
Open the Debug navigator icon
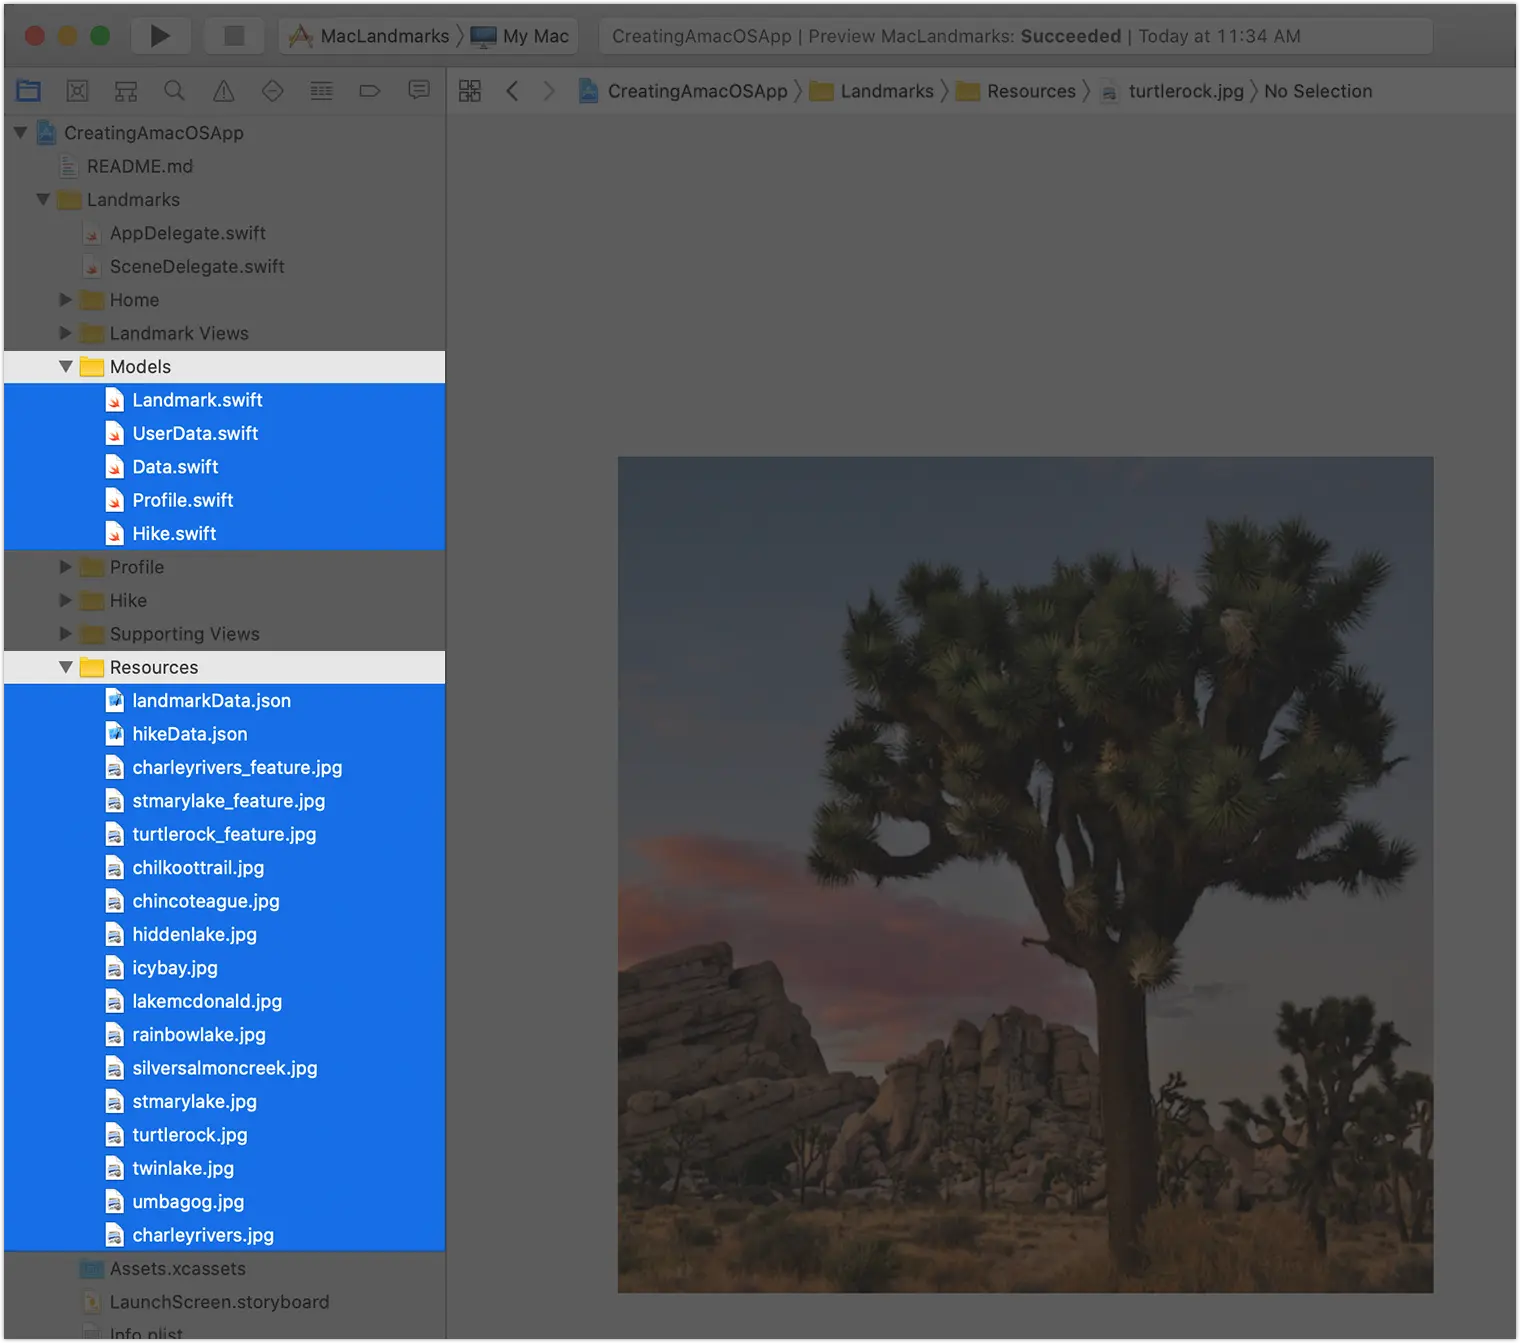[321, 91]
